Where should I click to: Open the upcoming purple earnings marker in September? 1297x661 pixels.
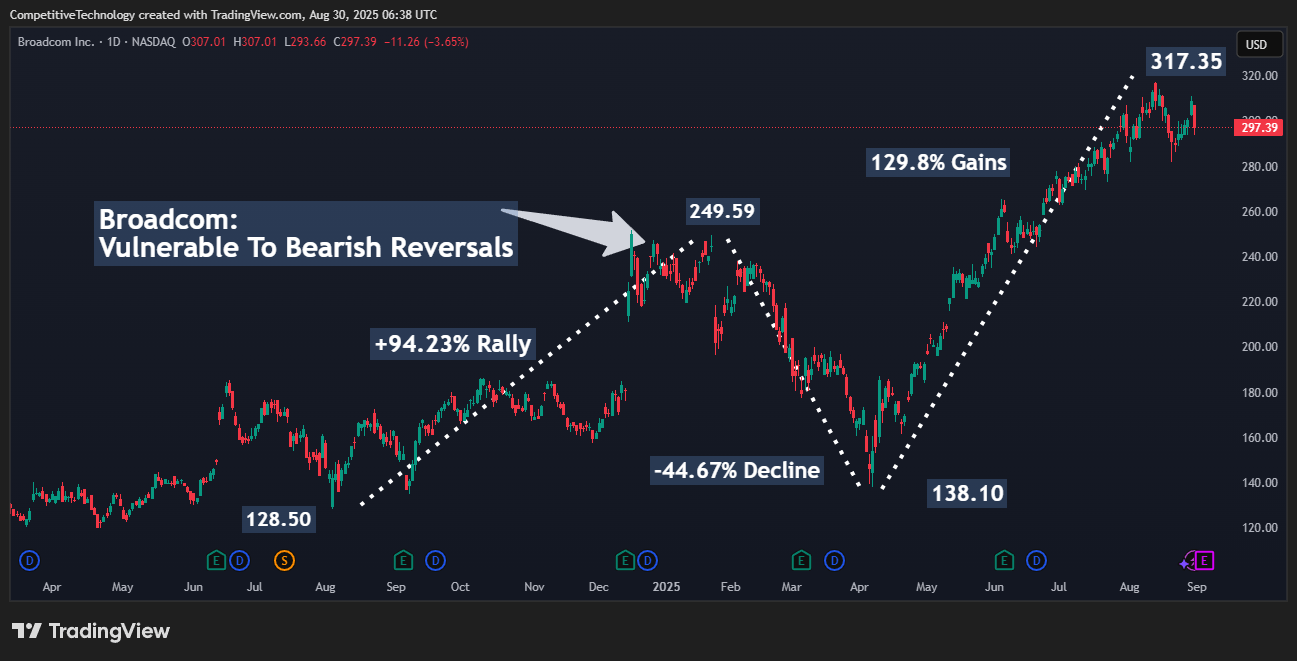pyautogui.click(x=1204, y=560)
